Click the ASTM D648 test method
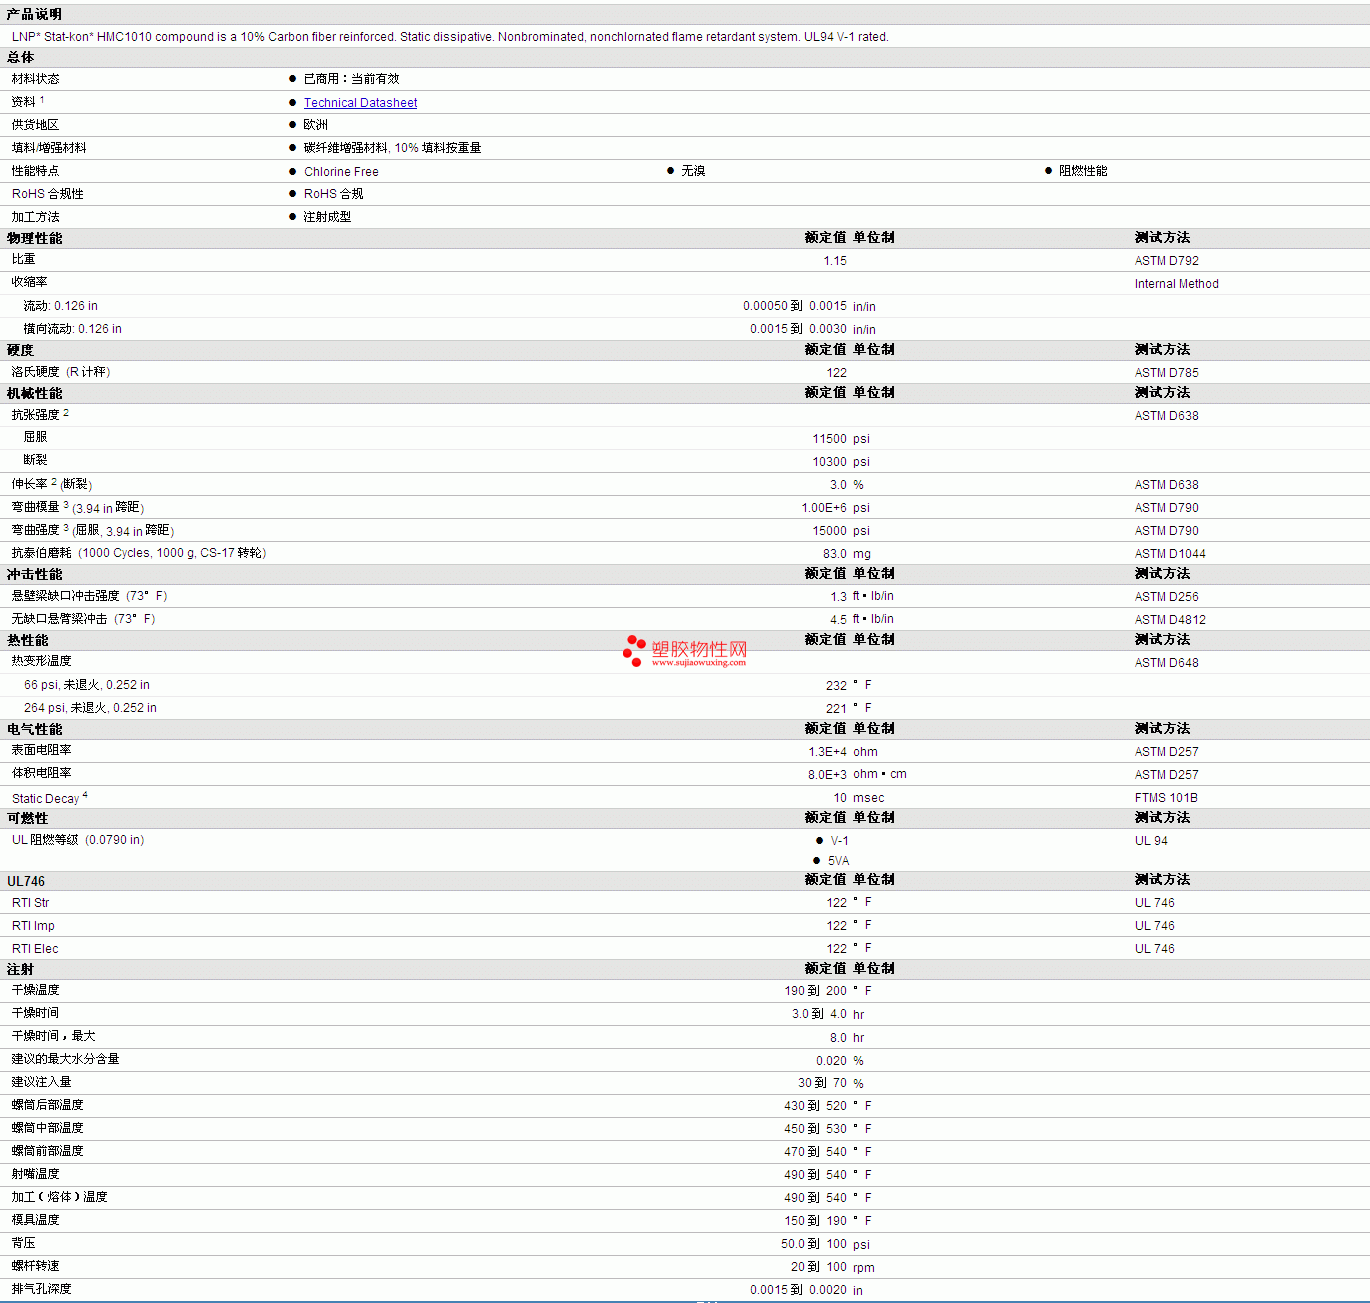Image resolution: width=1370 pixels, height=1303 pixels. pyautogui.click(x=1166, y=663)
